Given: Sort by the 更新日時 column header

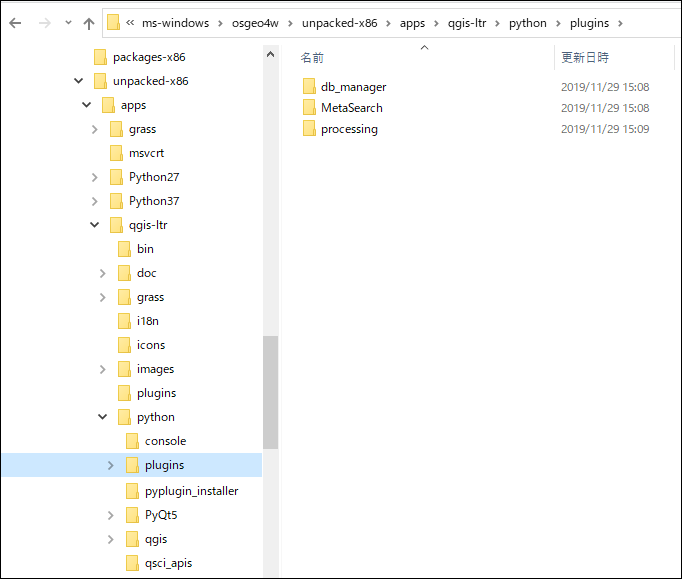Looking at the screenshot, I should [585, 58].
